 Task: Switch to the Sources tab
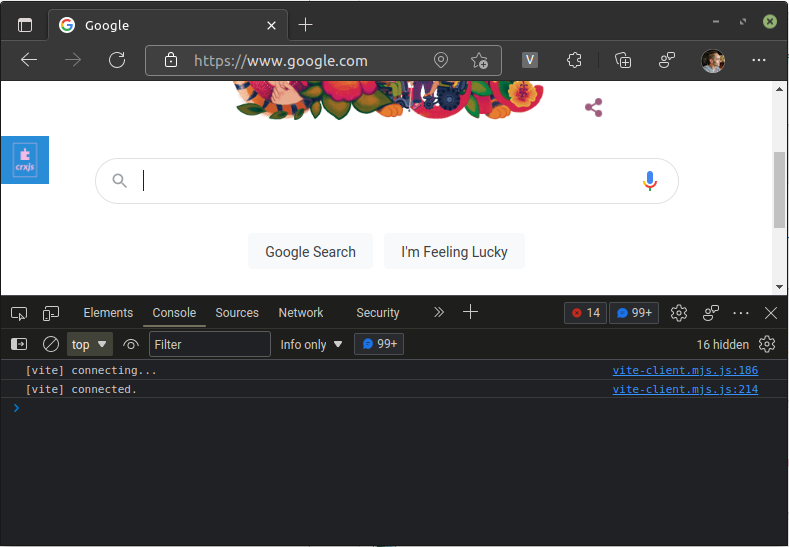click(237, 312)
